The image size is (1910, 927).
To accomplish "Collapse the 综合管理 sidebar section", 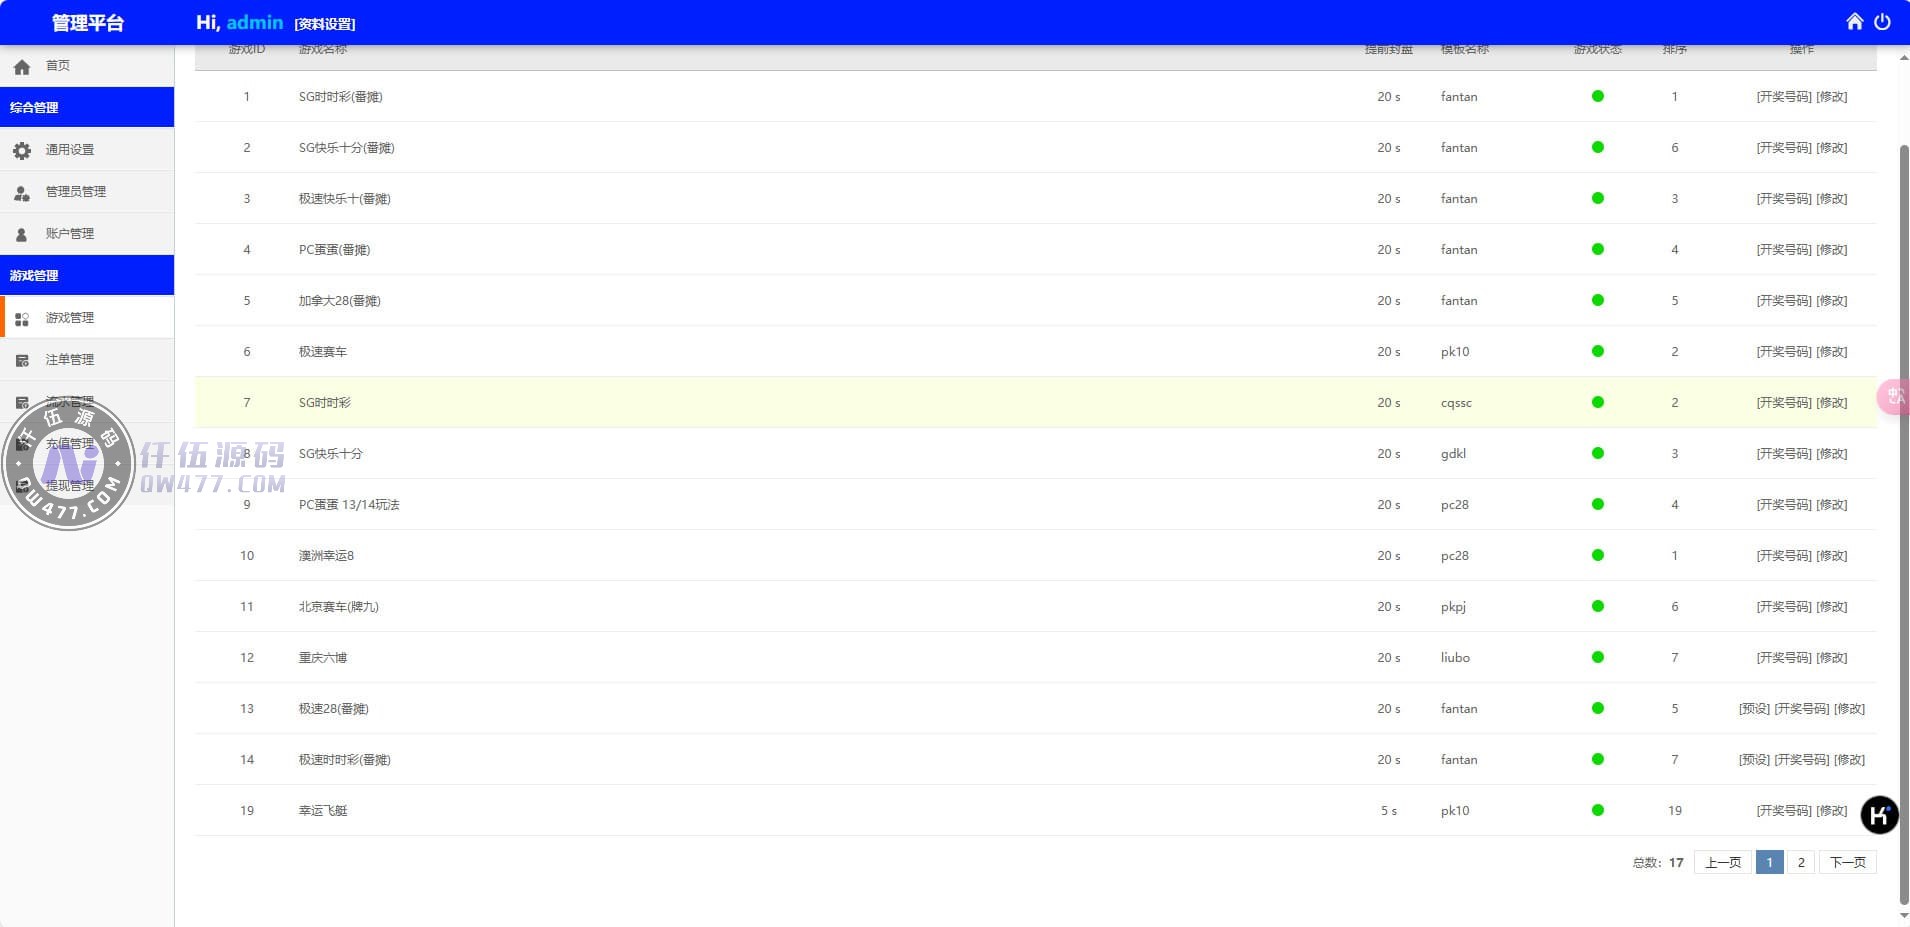I will point(87,107).
